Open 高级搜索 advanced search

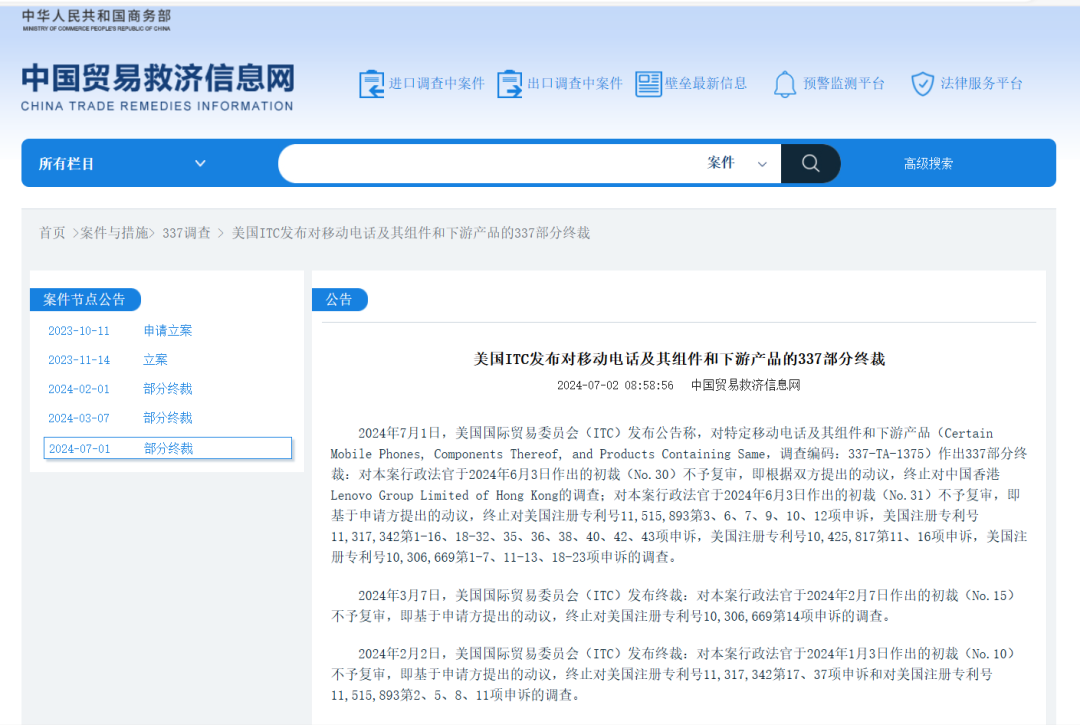click(x=928, y=164)
